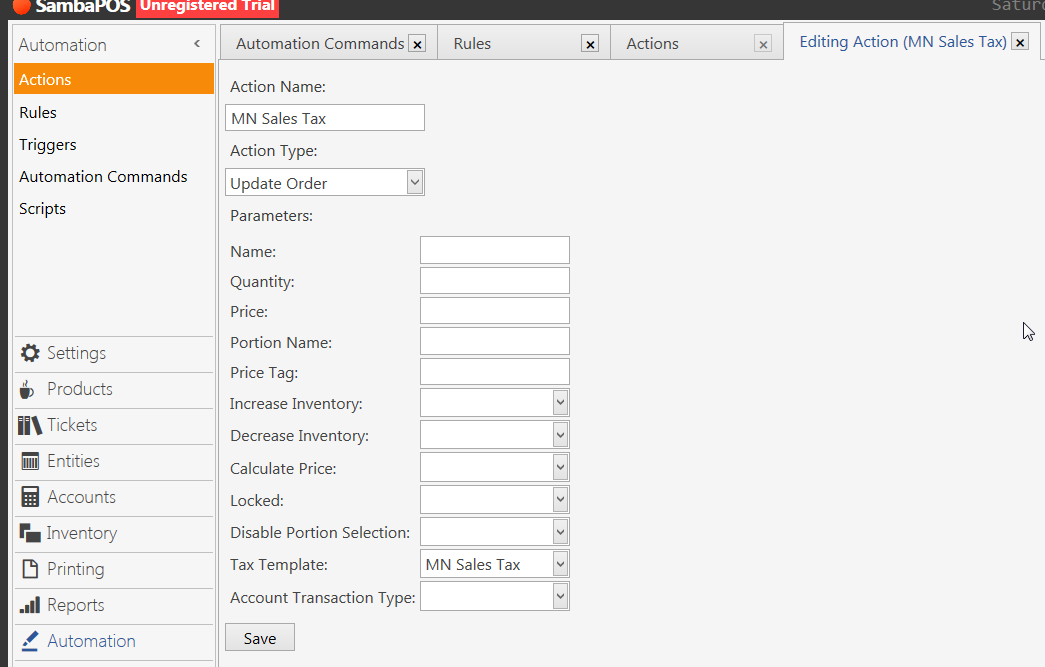This screenshot has width=1045, height=667.
Task: Click the Tickets books icon
Action: click(30, 425)
